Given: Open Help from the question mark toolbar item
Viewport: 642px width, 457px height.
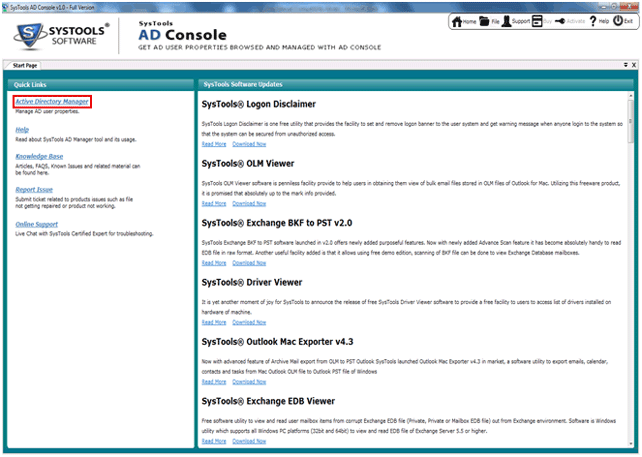Looking at the screenshot, I should click(x=599, y=21).
